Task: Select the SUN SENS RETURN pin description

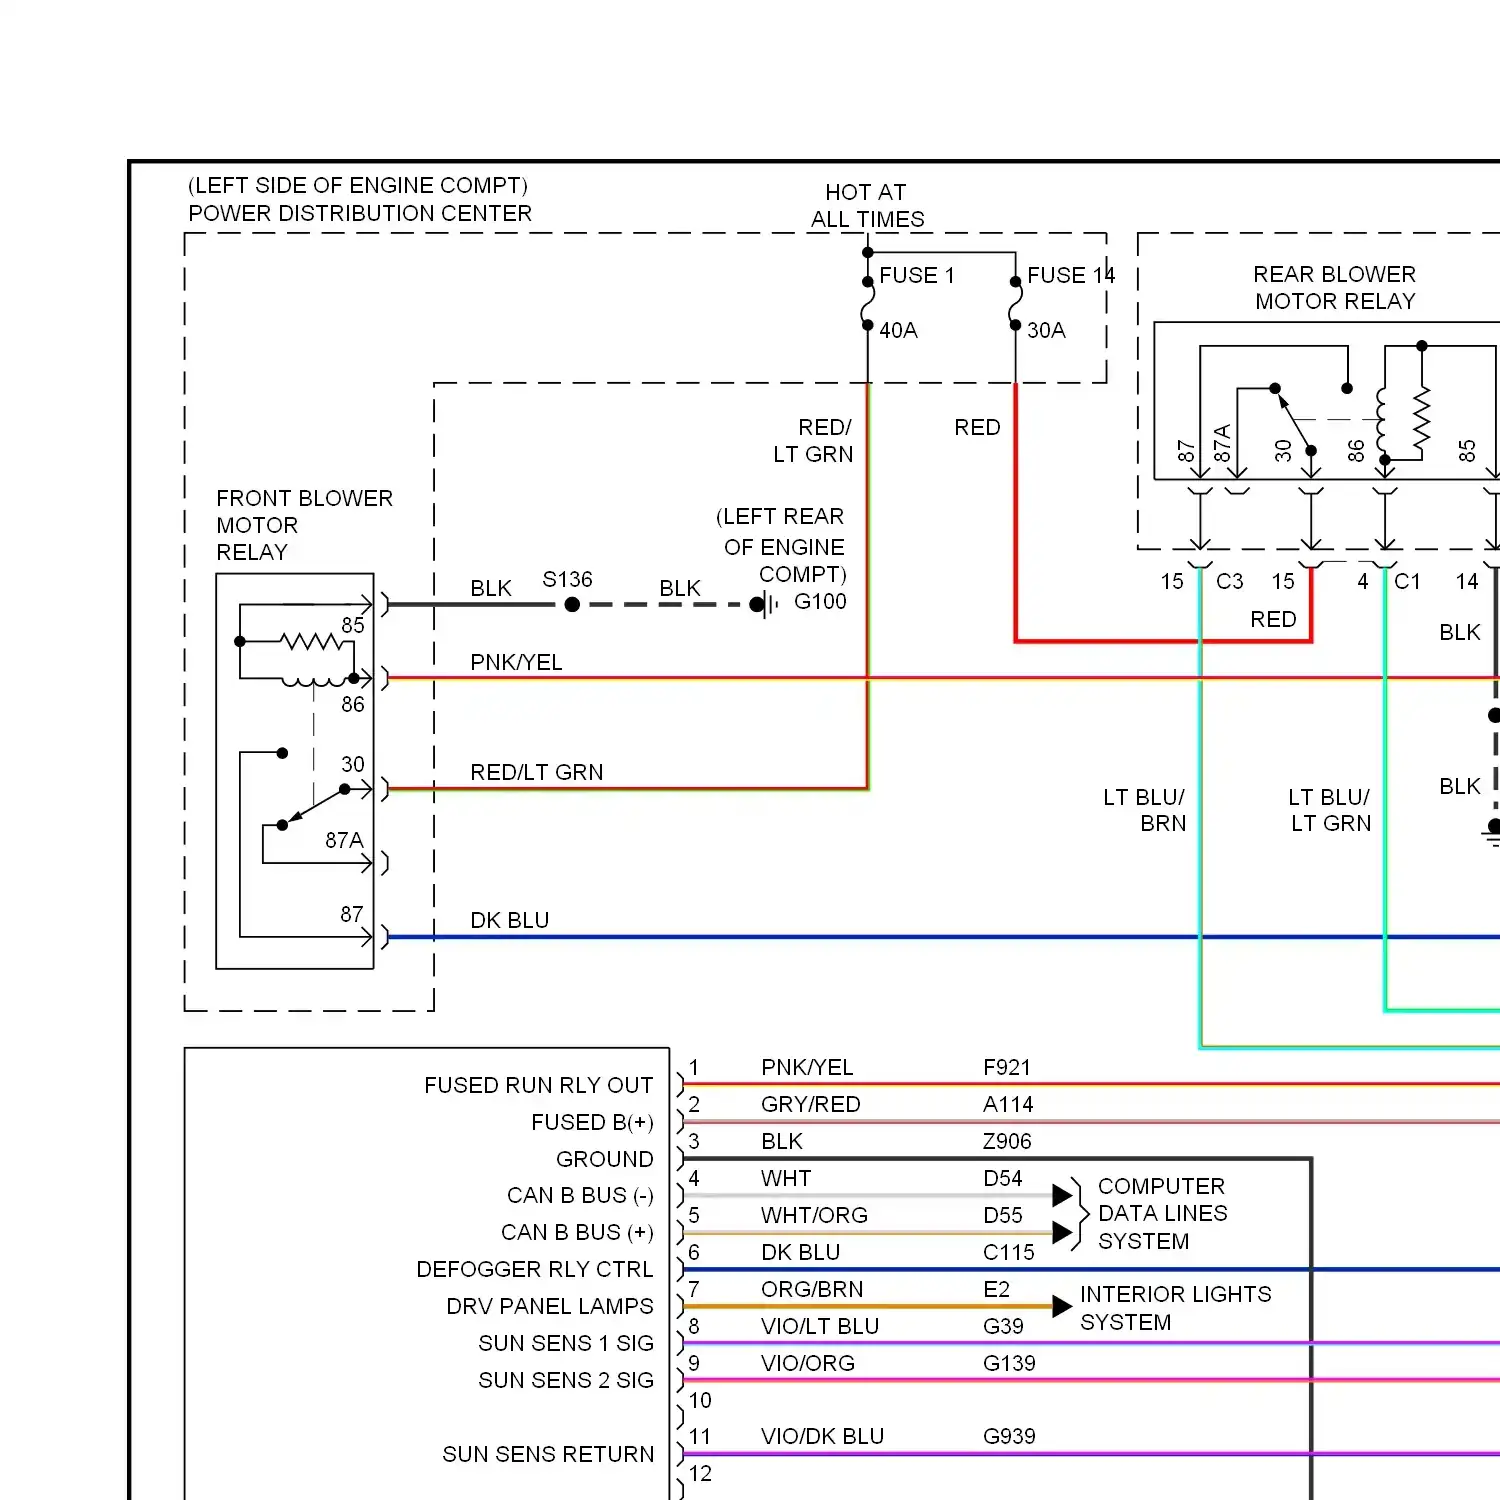Action: (x=548, y=1454)
